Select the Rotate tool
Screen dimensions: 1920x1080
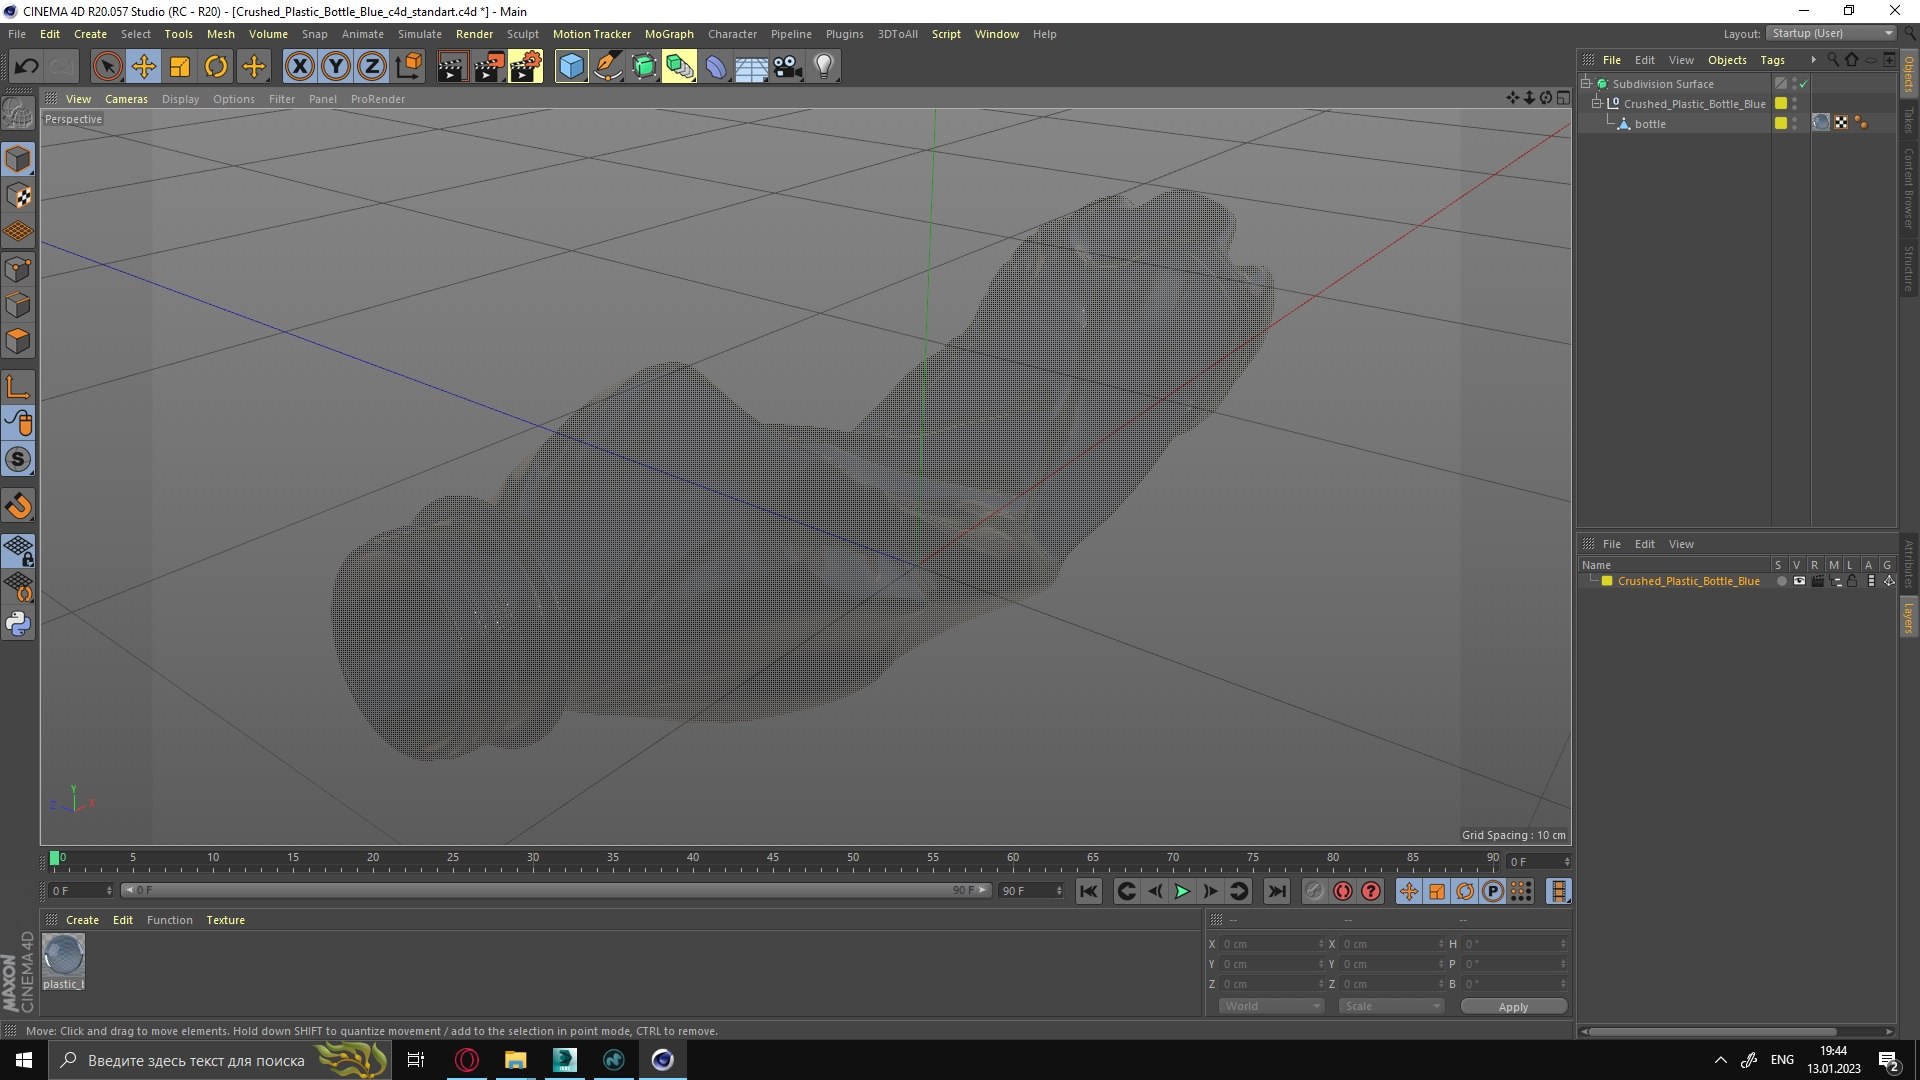[216, 67]
